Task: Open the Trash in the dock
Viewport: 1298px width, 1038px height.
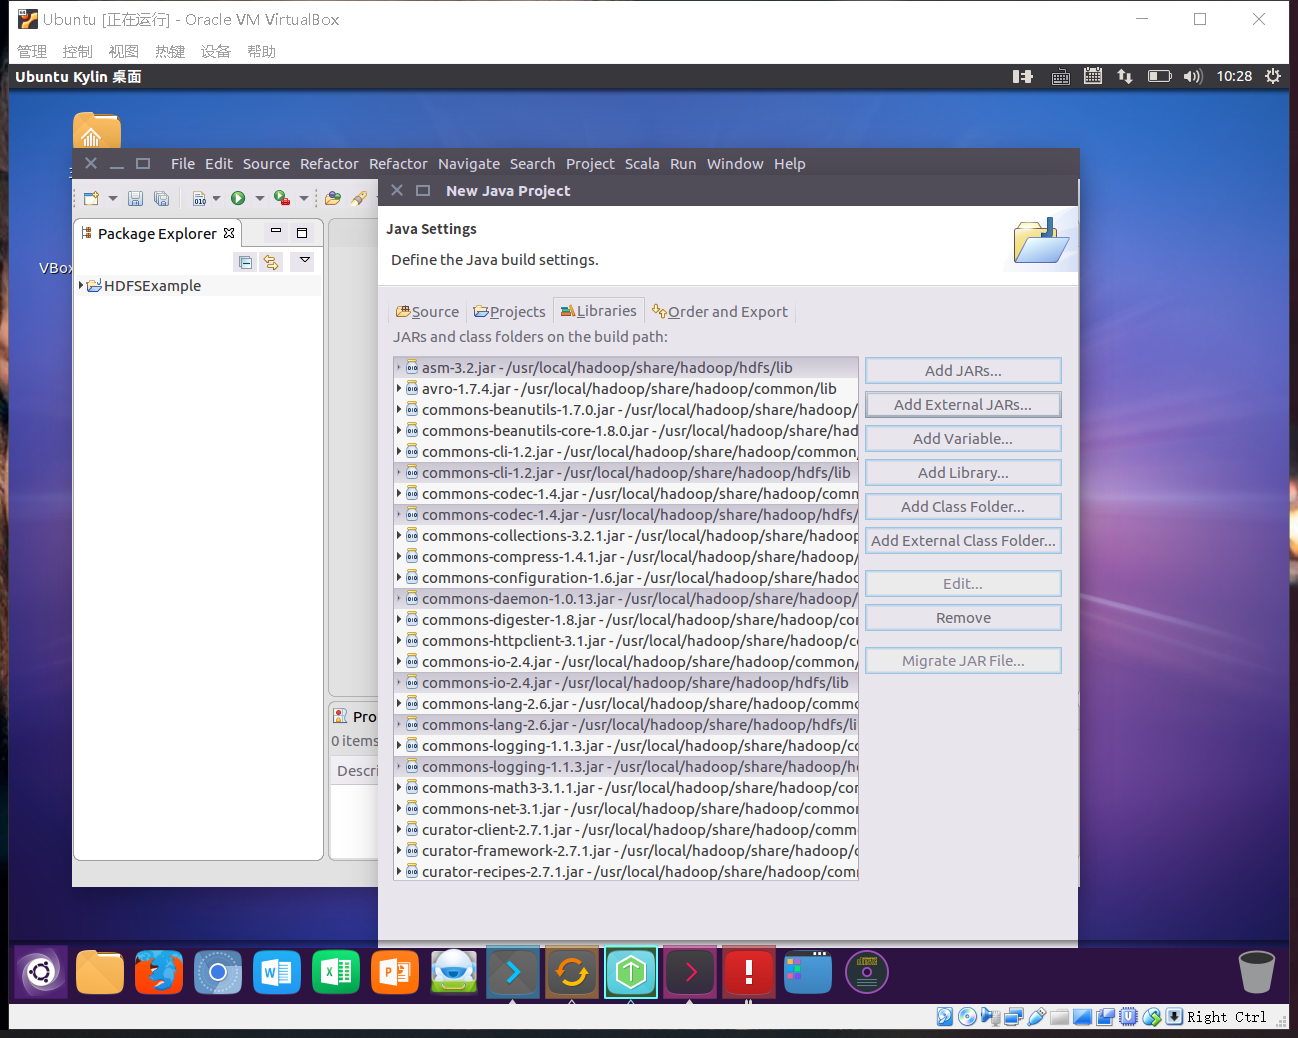Action: point(1256,972)
